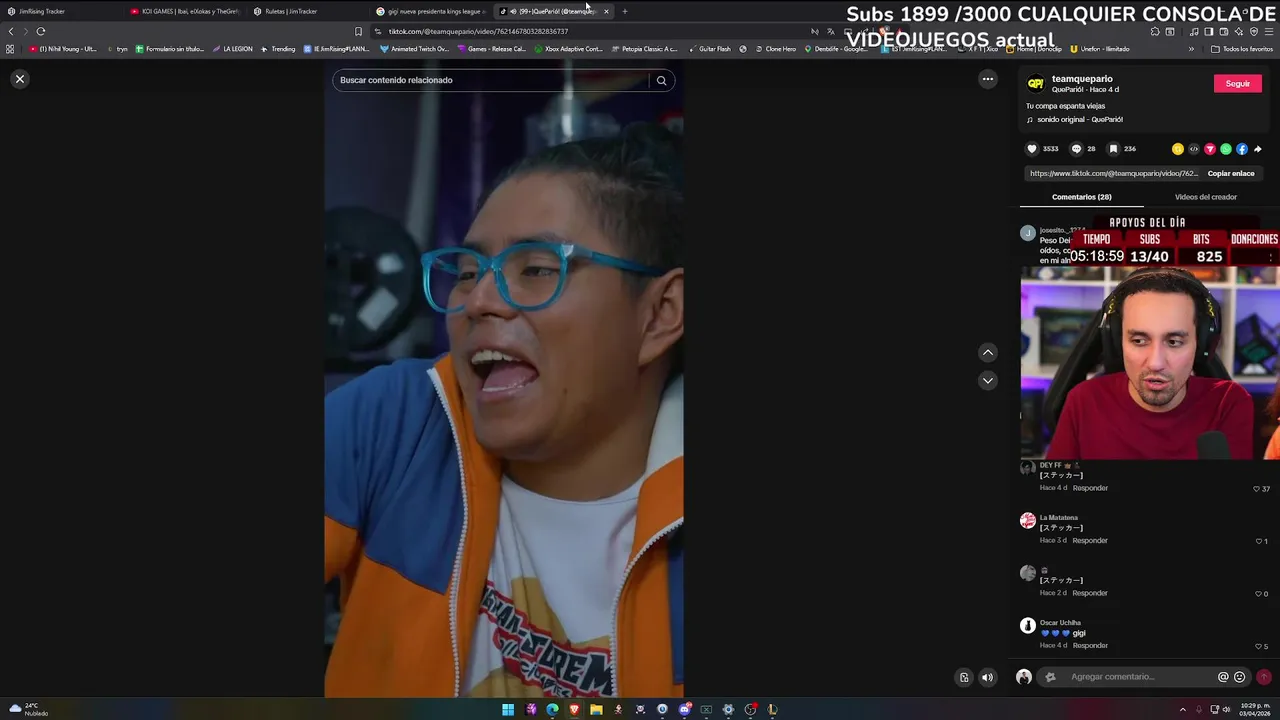
Task: Like the video with the heart icon
Action: 1032,149
